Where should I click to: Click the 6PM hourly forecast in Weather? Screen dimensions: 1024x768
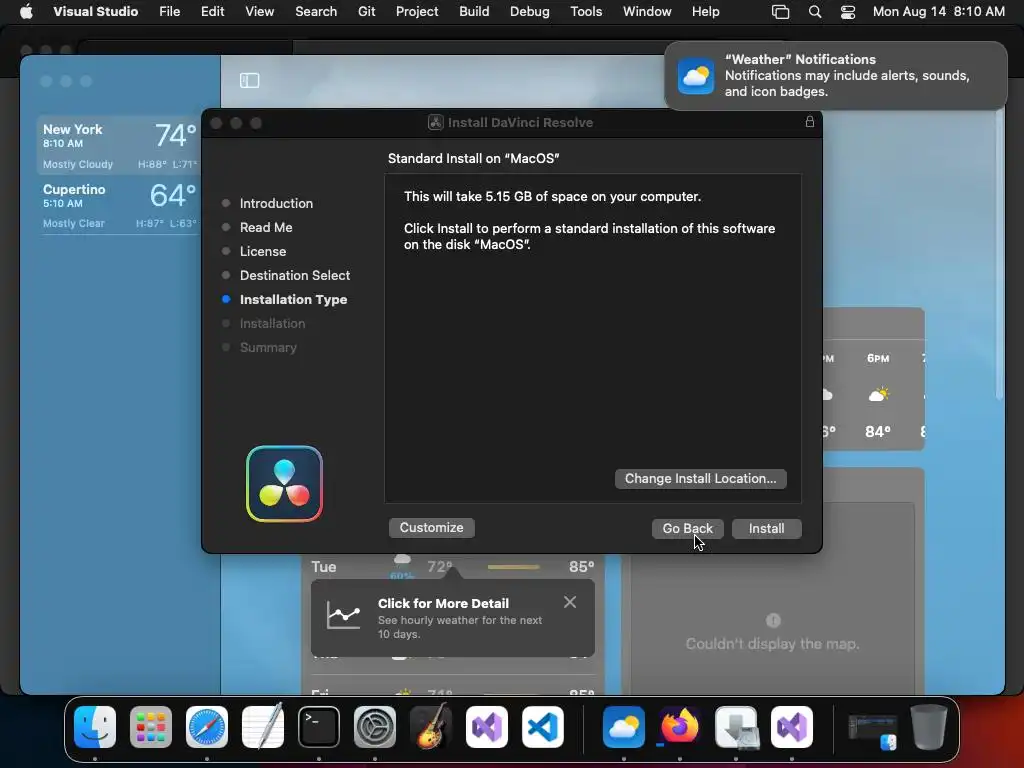(x=878, y=394)
